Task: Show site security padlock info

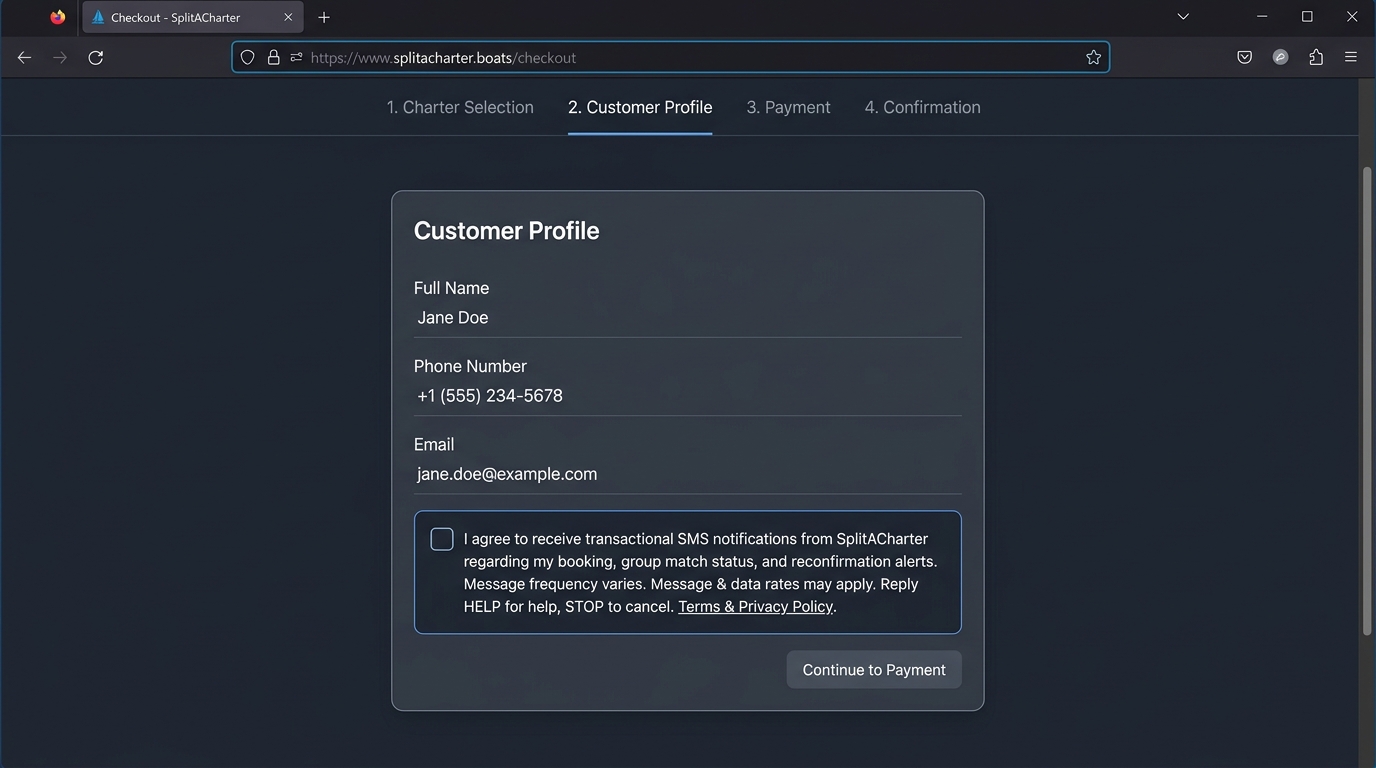Action: 273,58
